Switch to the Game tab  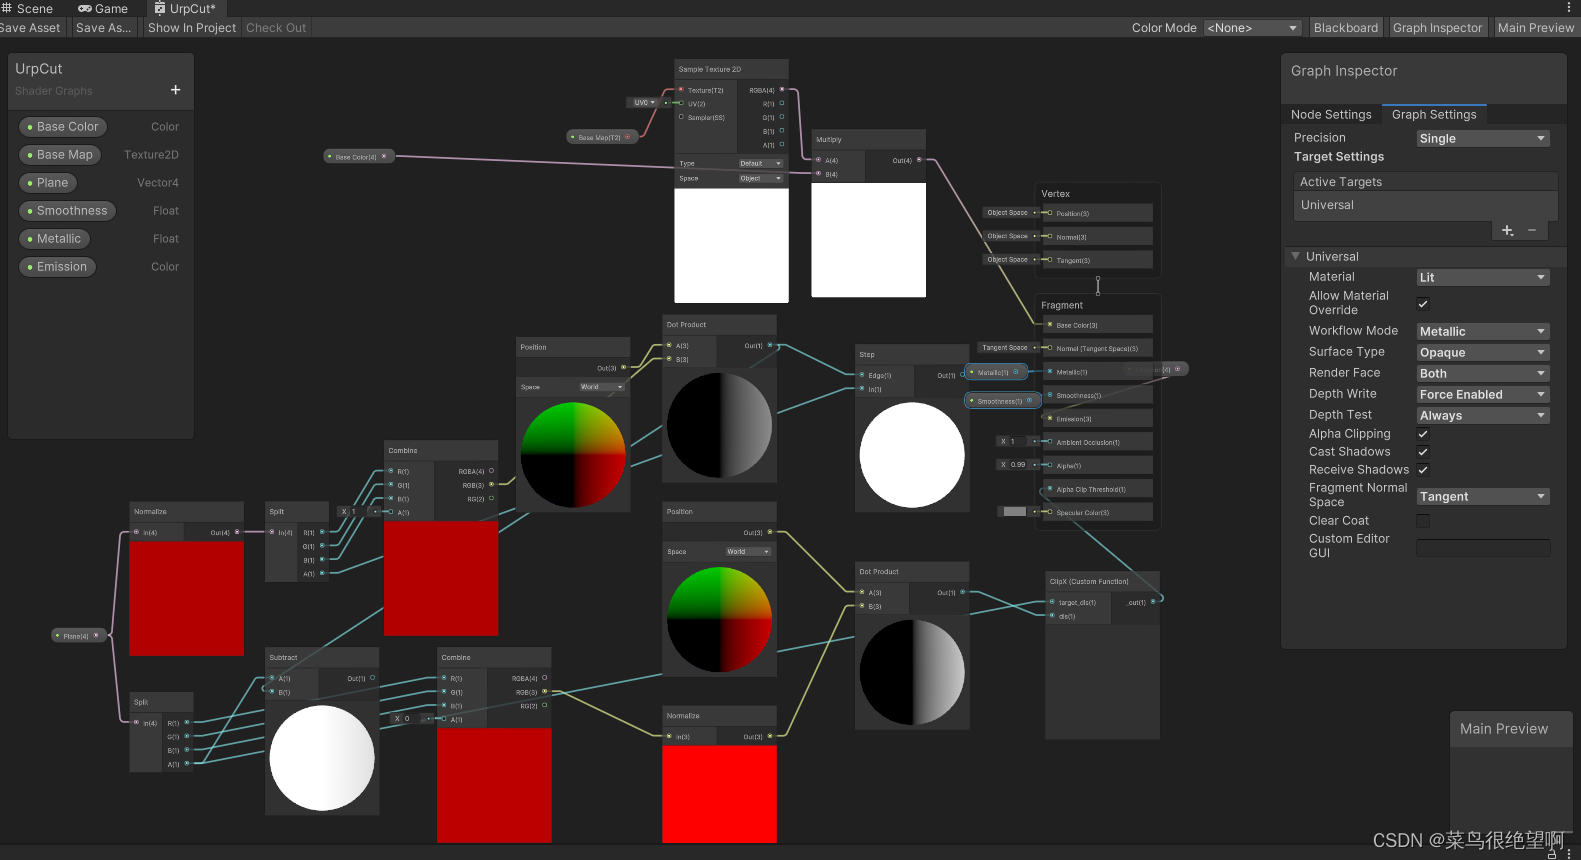pos(104,8)
